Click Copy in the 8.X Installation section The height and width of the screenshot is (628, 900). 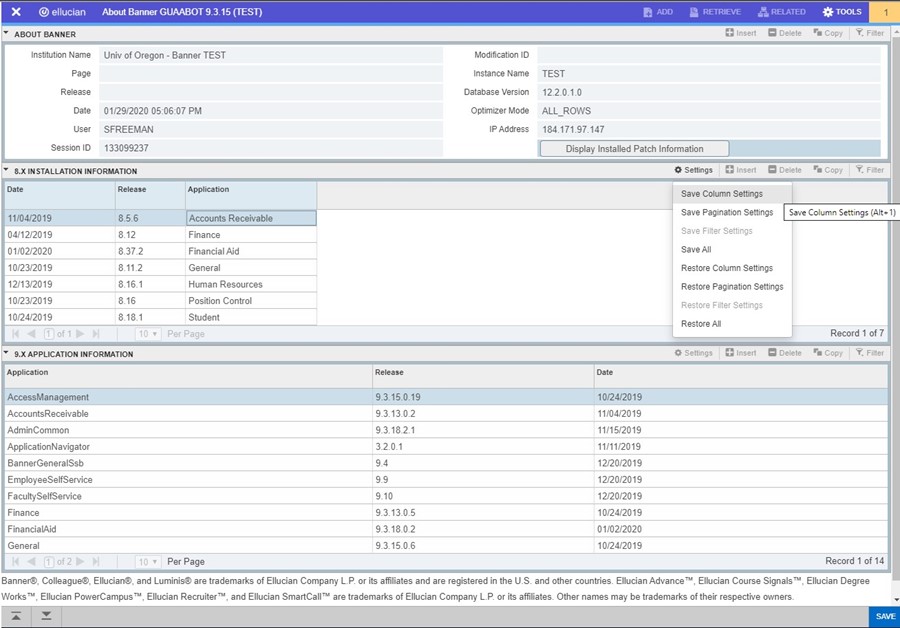pyautogui.click(x=828, y=170)
